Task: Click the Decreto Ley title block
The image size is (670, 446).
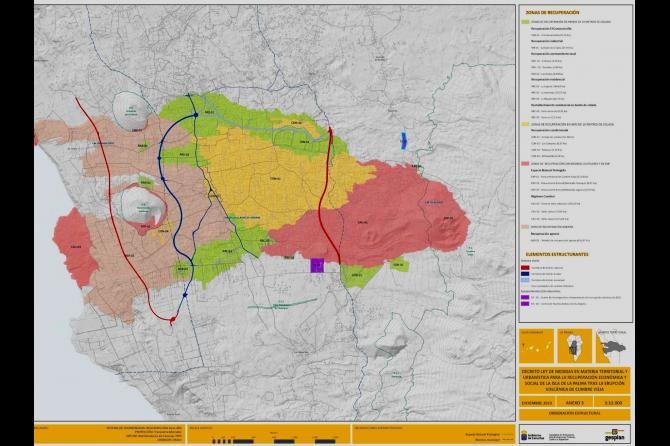Action: pyautogui.click(x=575, y=381)
